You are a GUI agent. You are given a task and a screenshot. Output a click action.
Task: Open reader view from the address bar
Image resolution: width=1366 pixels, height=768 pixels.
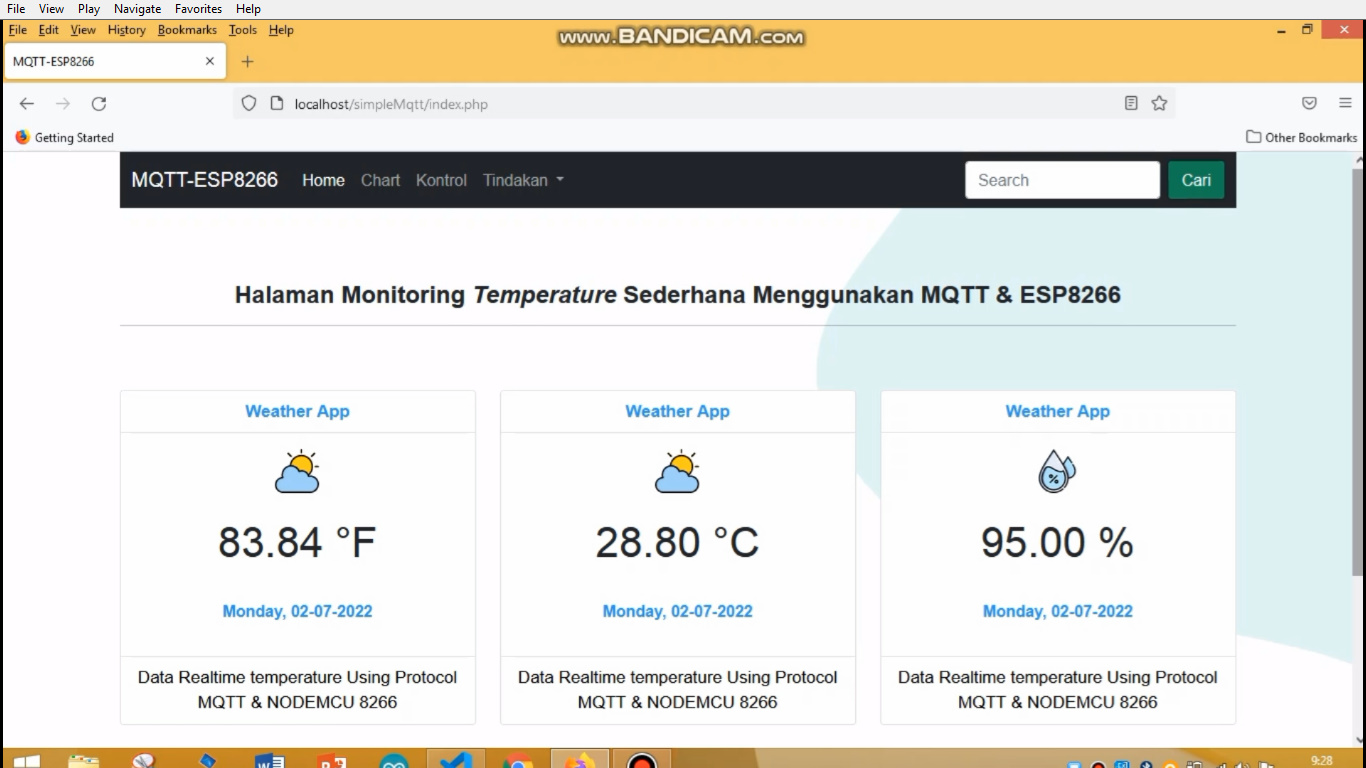coord(1131,103)
